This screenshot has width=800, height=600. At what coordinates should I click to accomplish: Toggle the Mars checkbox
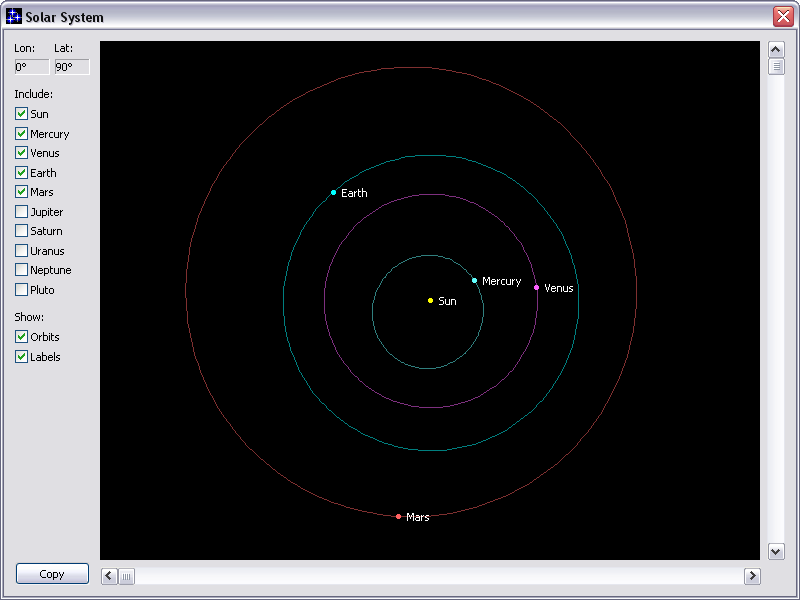[x=21, y=192]
